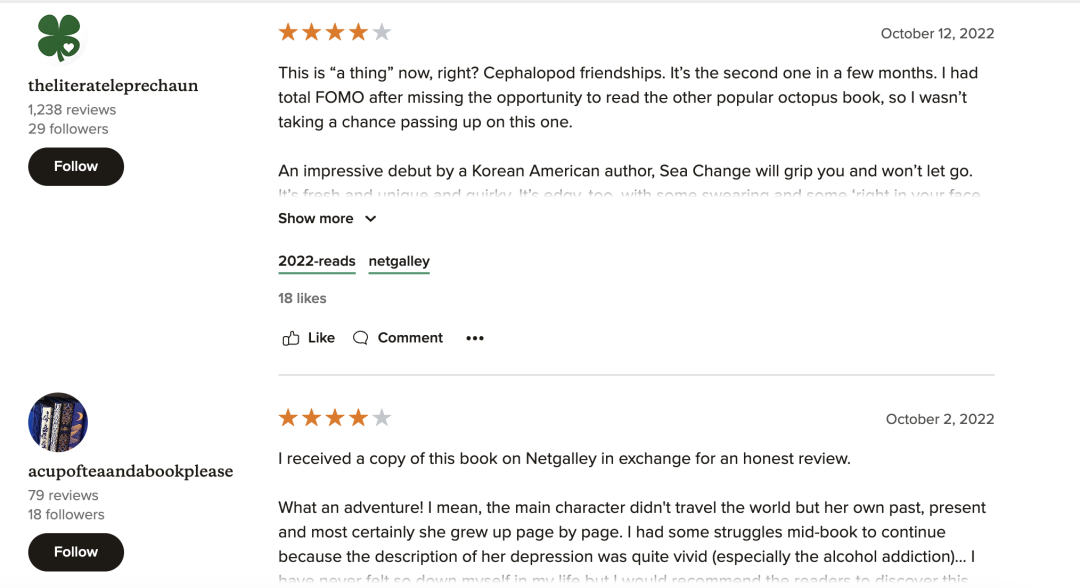Follow acupofteaandabookplease
Image resolution: width=1080 pixels, height=588 pixels.
click(76, 552)
